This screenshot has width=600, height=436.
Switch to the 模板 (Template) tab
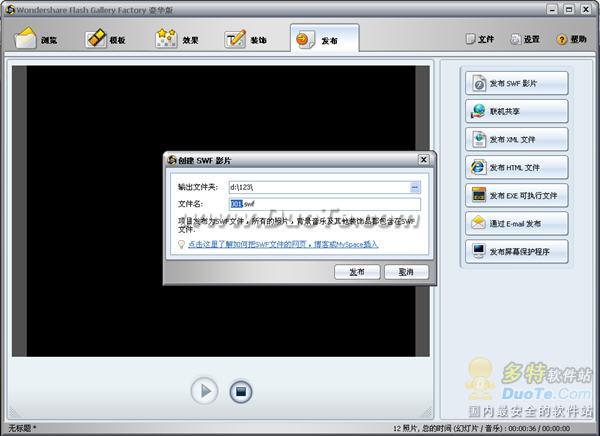coord(105,38)
